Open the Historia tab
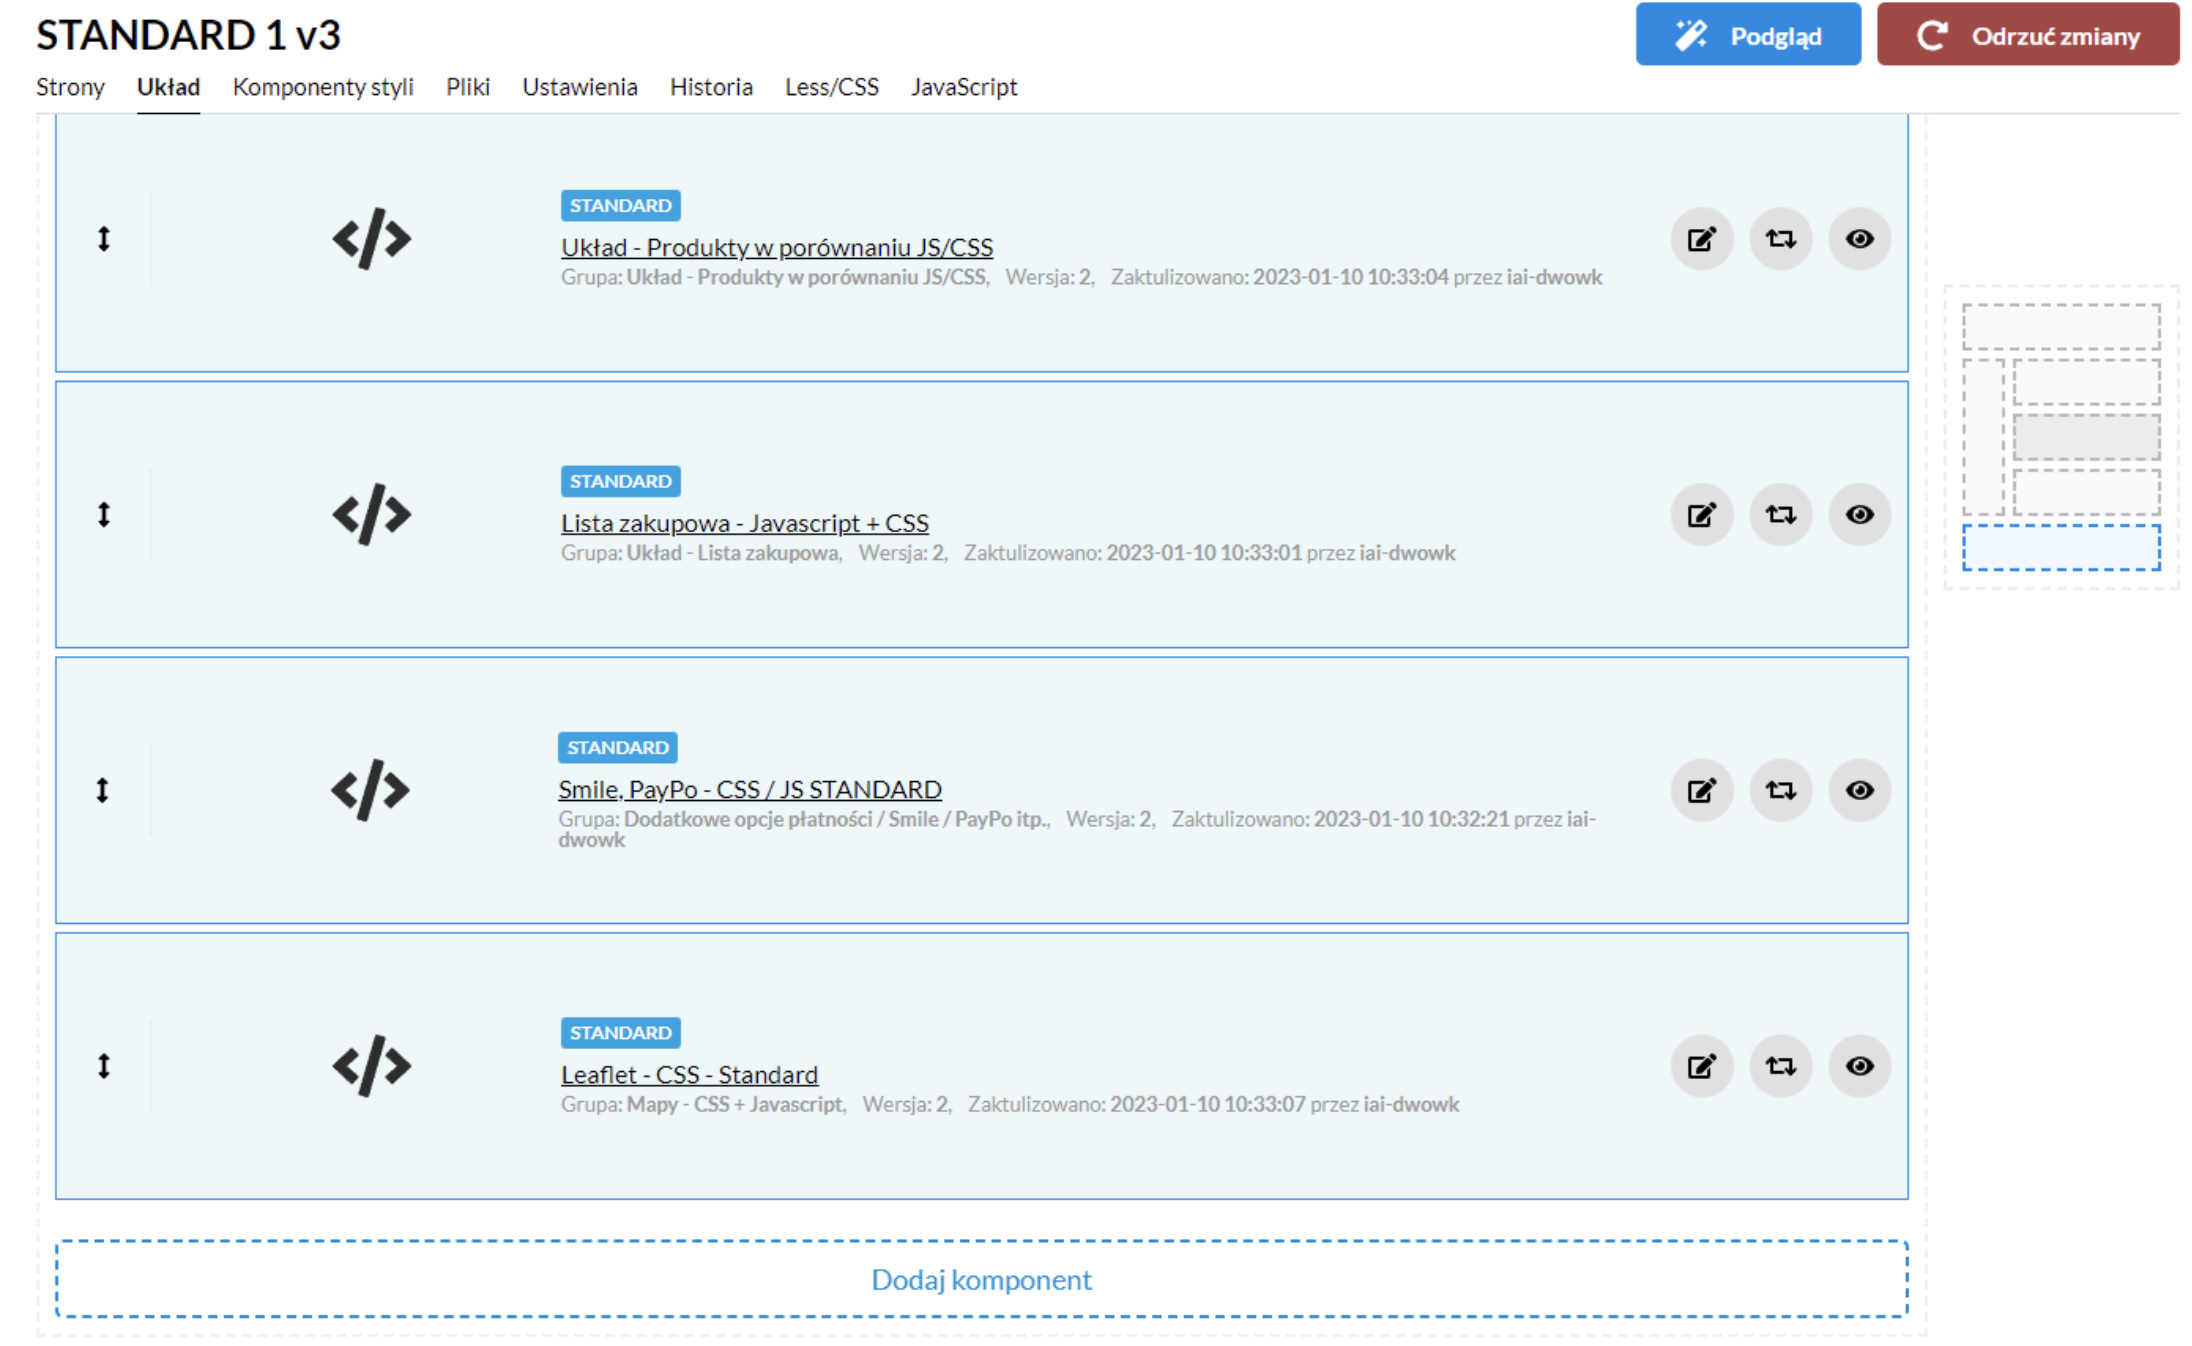 click(x=711, y=87)
